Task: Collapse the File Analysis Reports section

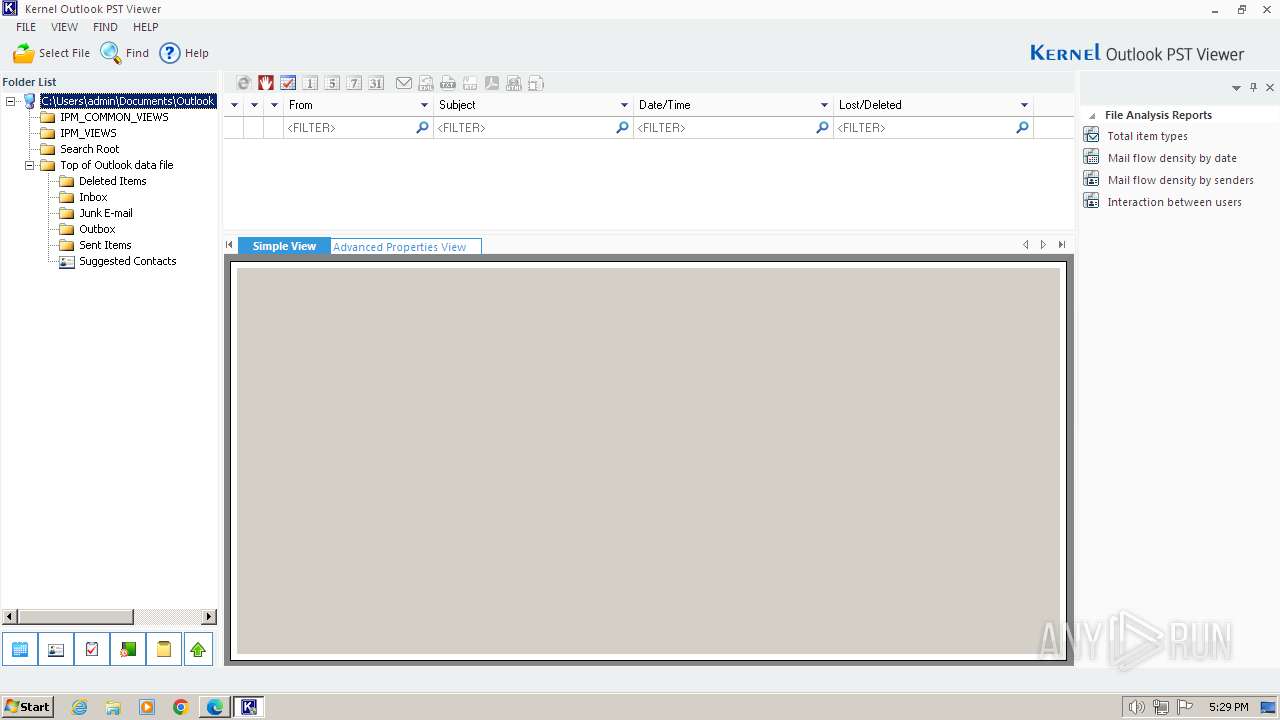Action: 1092,116
